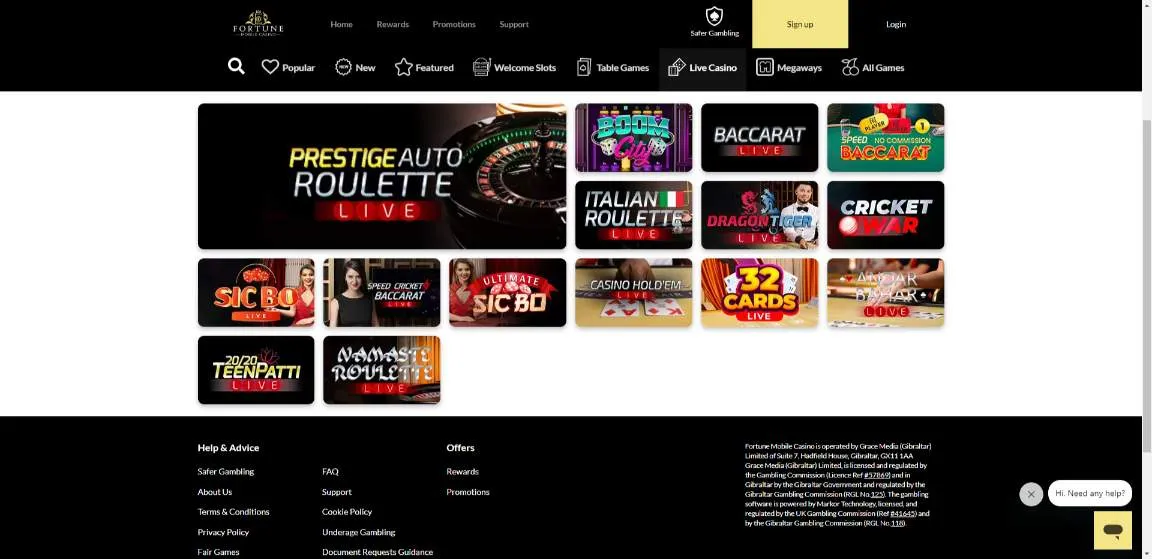Open the Safer Gambling footer link

pyautogui.click(x=226, y=472)
